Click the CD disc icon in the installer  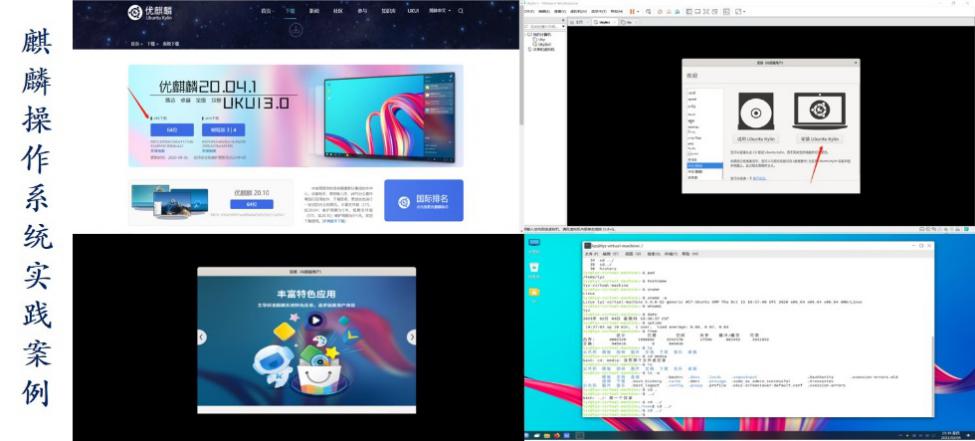point(756,112)
